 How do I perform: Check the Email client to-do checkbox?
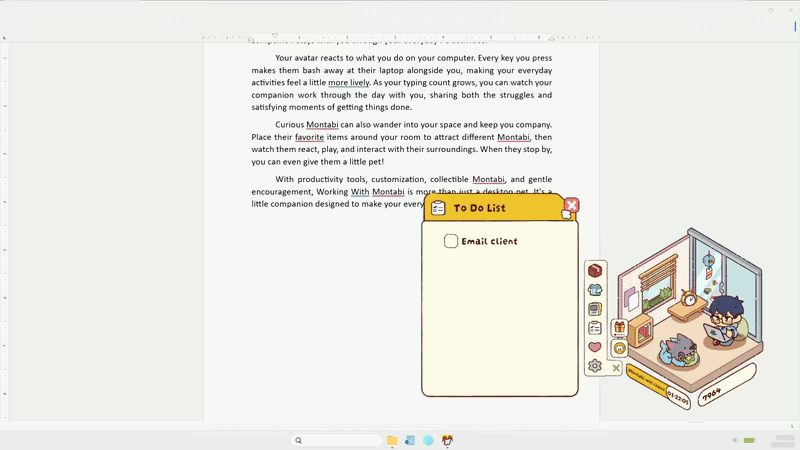[x=451, y=241]
